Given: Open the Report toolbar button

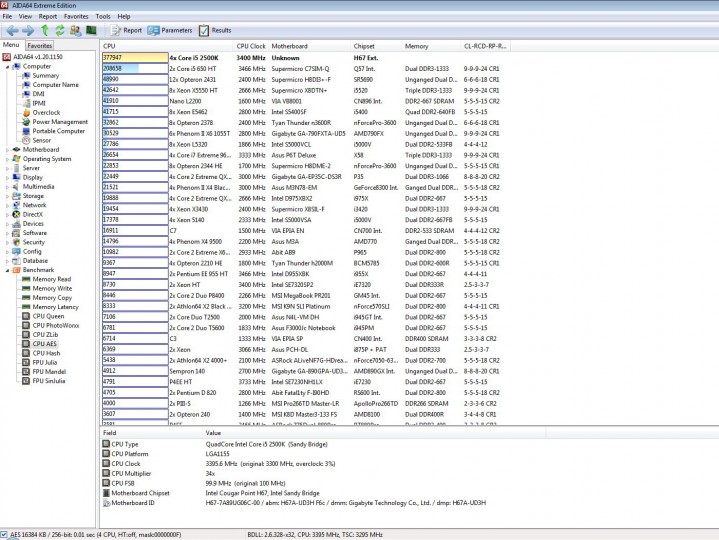Looking at the screenshot, I should [127, 31].
